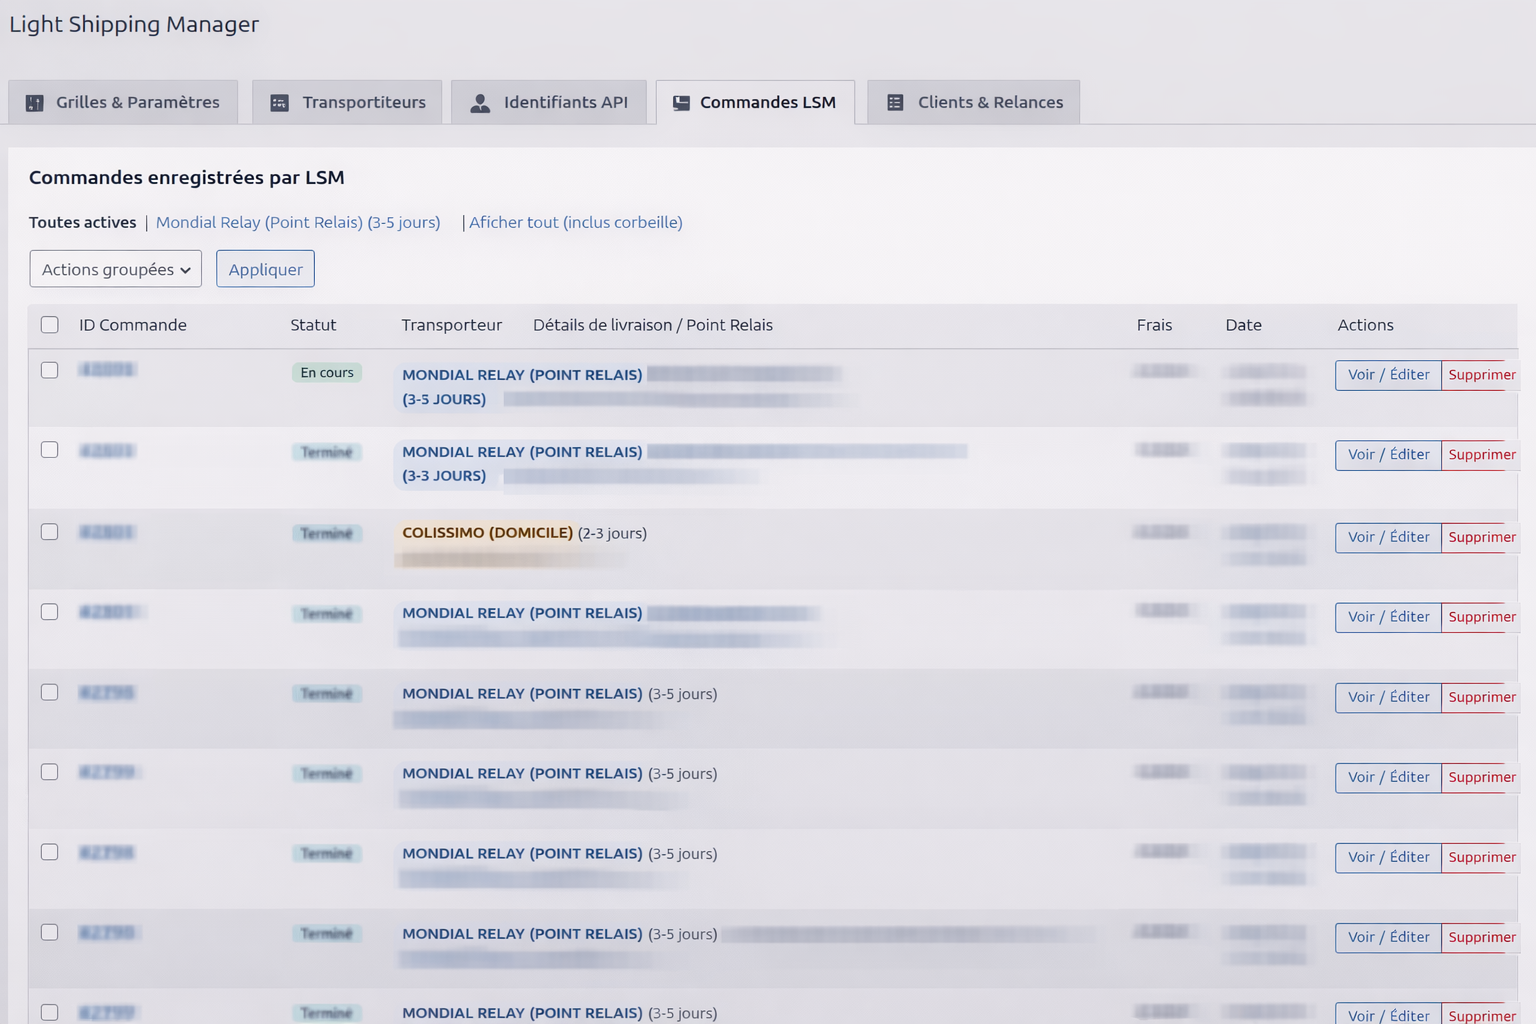Toggle the select-all checkbox in table header
Viewport: 1536px width, 1024px height.
point(50,325)
